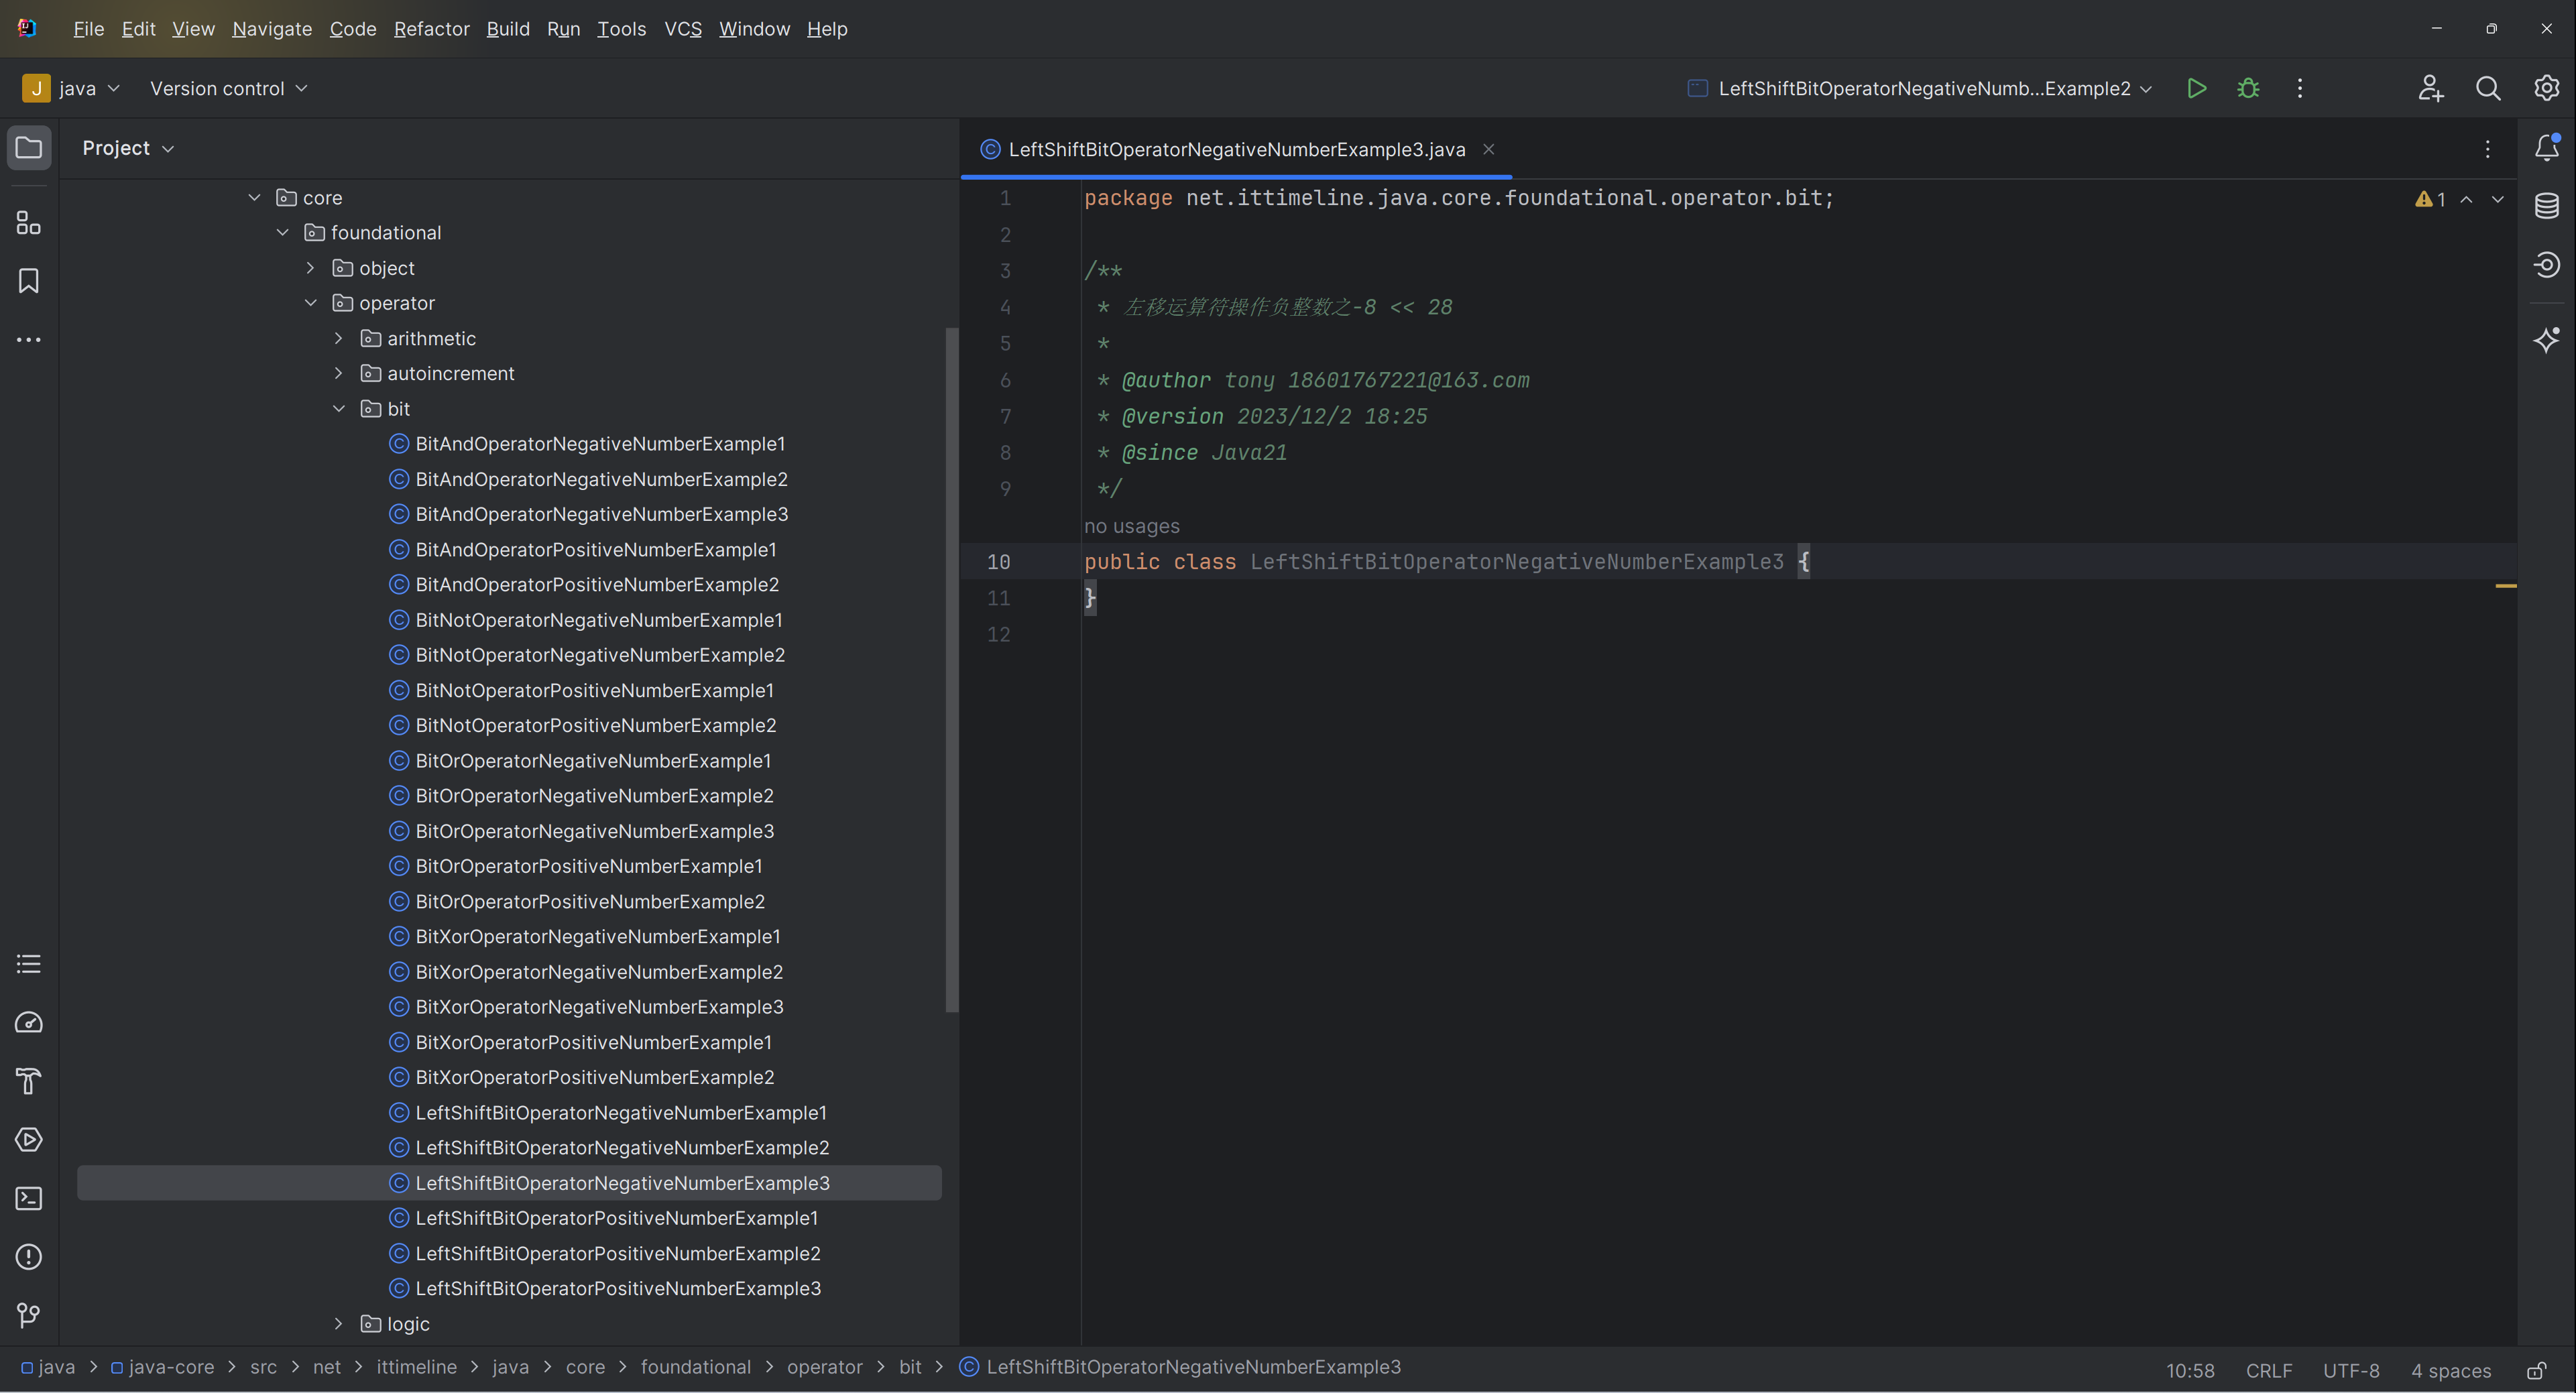Image resolution: width=2576 pixels, height=1393 pixels.
Task: Start debugging with the bug icon
Action: click(2248, 88)
